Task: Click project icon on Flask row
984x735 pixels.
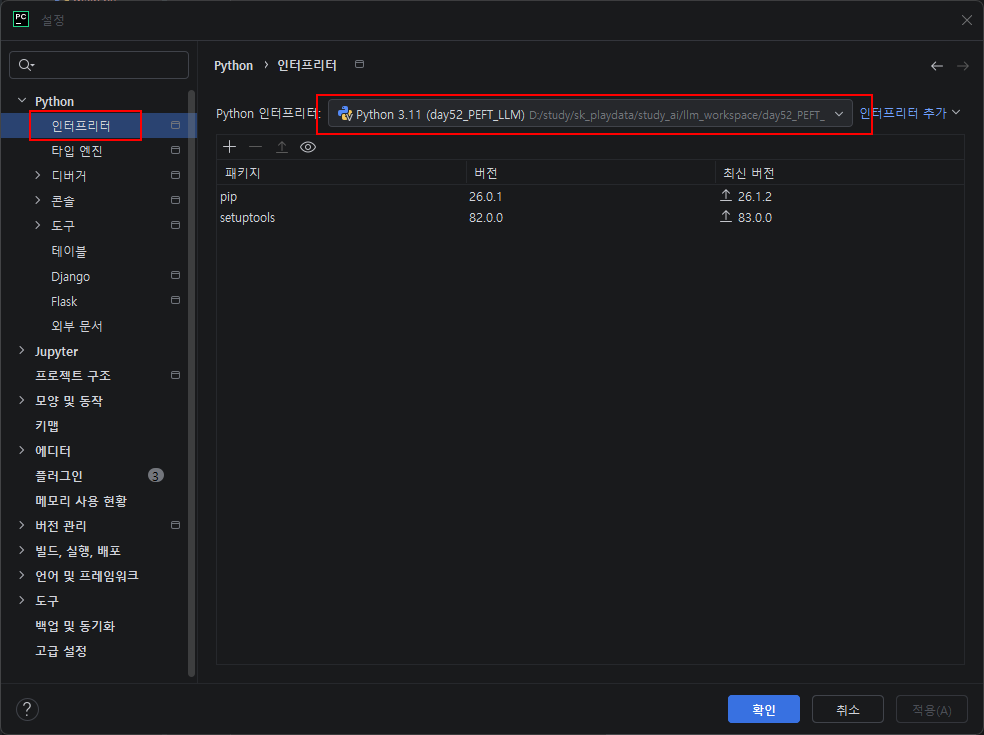Action: tap(176, 300)
